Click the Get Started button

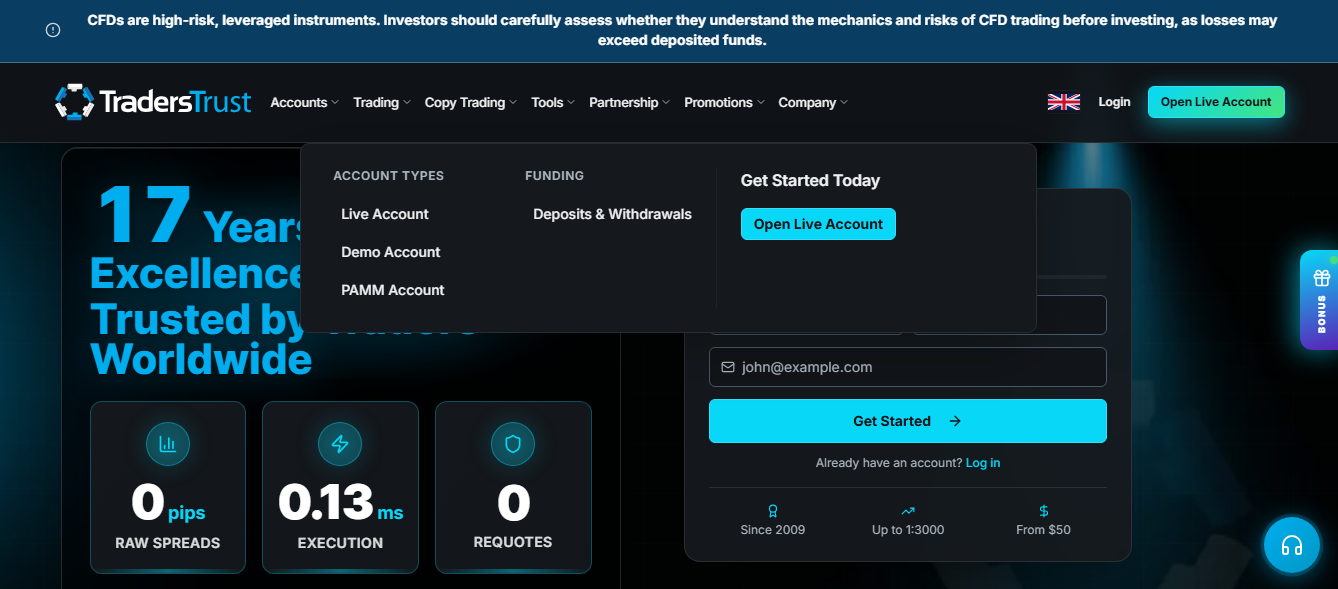click(x=908, y=421)
